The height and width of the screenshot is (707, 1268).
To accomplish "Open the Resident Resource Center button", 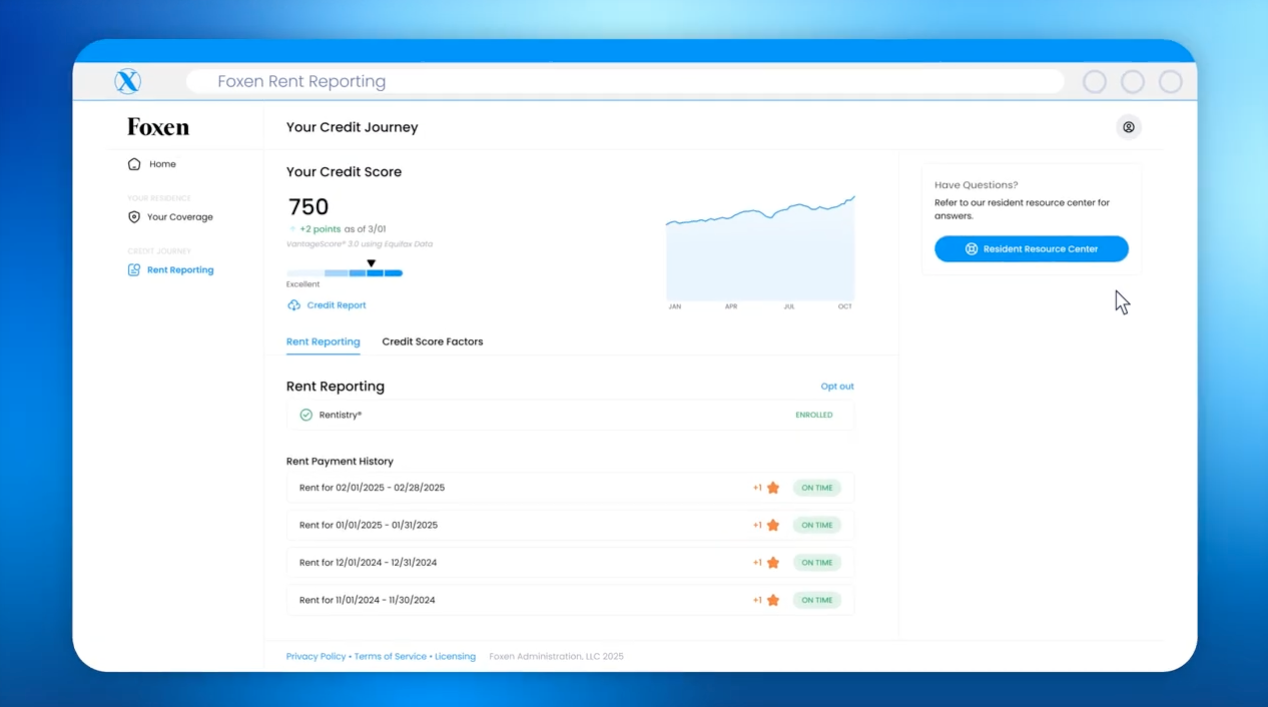I will (1031, 249).
